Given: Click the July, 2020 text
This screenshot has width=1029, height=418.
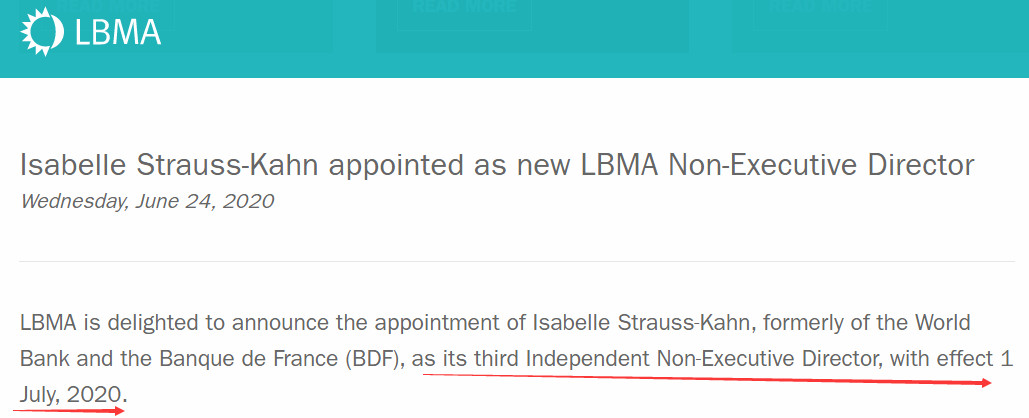Looking at the screenshot, I should [71, 395].
